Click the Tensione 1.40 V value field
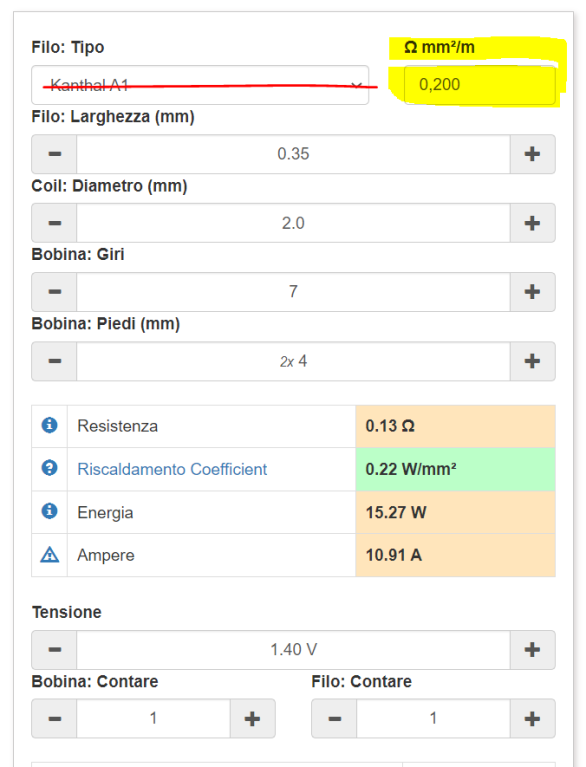 tap(293, 650)
